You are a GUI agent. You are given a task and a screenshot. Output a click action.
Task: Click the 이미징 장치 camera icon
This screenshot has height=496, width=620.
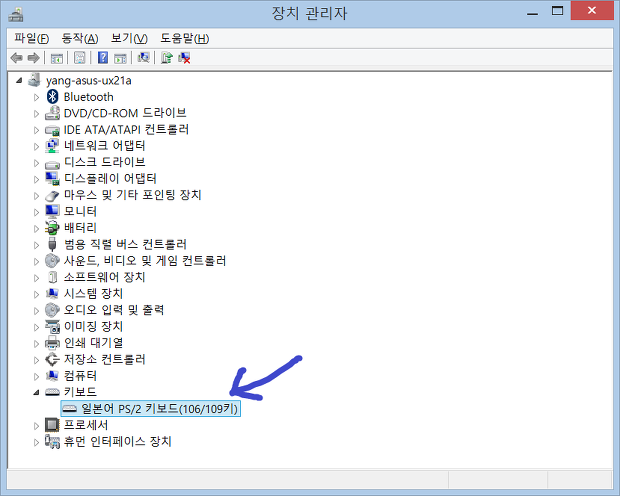click(x=52, y=326)
